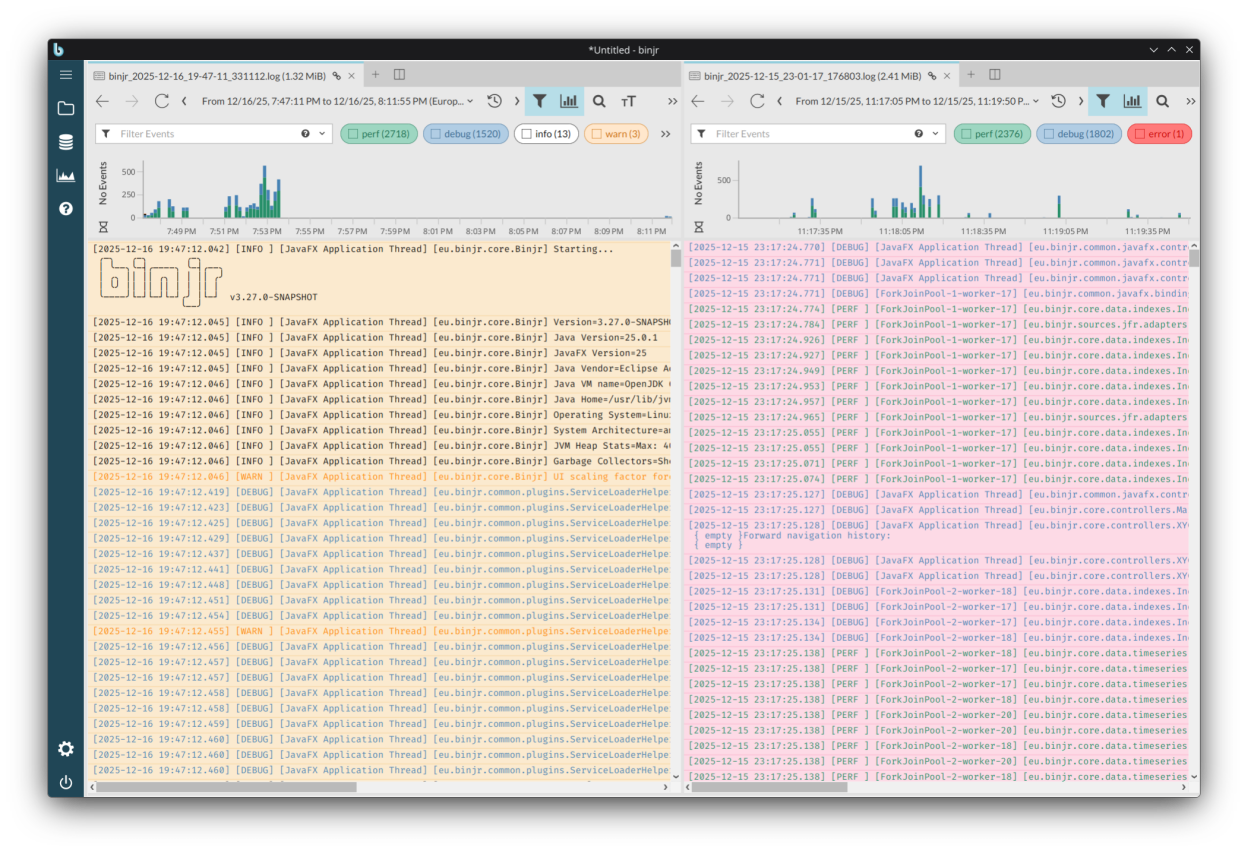Image resolution: width=1248 pixels, height=854 pixels.
Task: Open the right pane time history clock icon
Action: pos(1058,101)
